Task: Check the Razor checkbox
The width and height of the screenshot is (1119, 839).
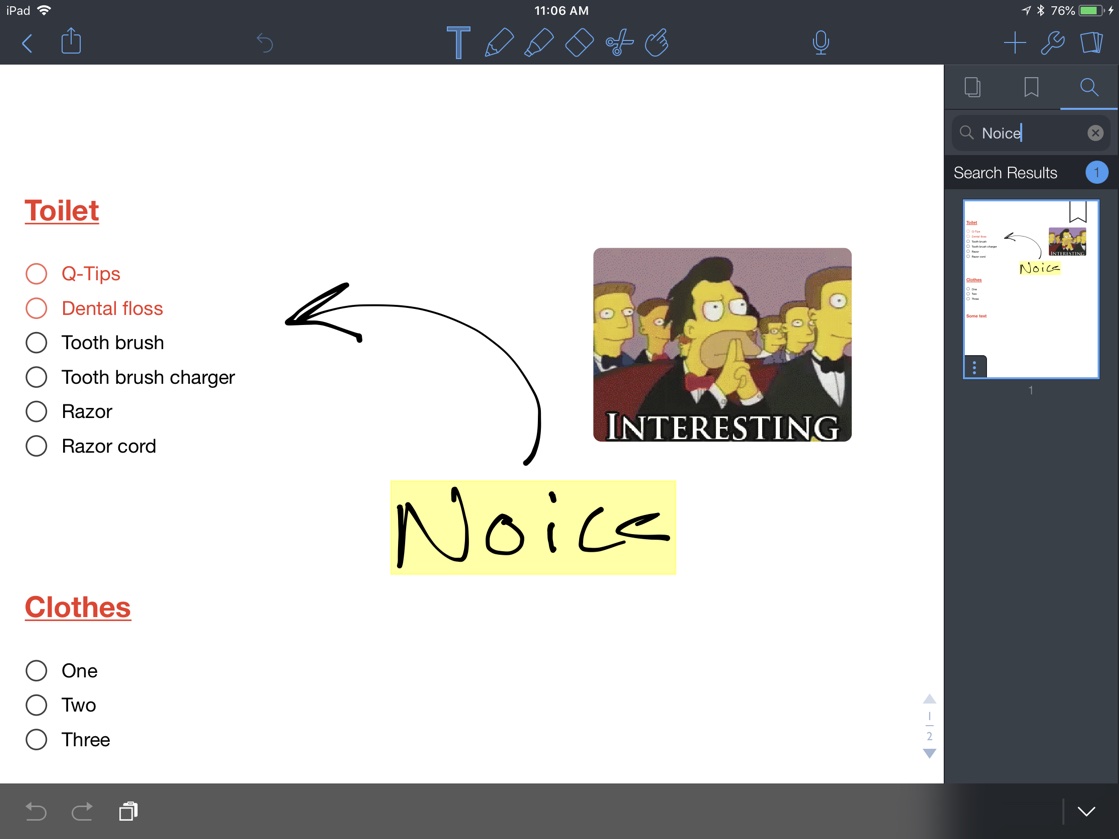Action: pyautogui.click(x=36, y=412)
